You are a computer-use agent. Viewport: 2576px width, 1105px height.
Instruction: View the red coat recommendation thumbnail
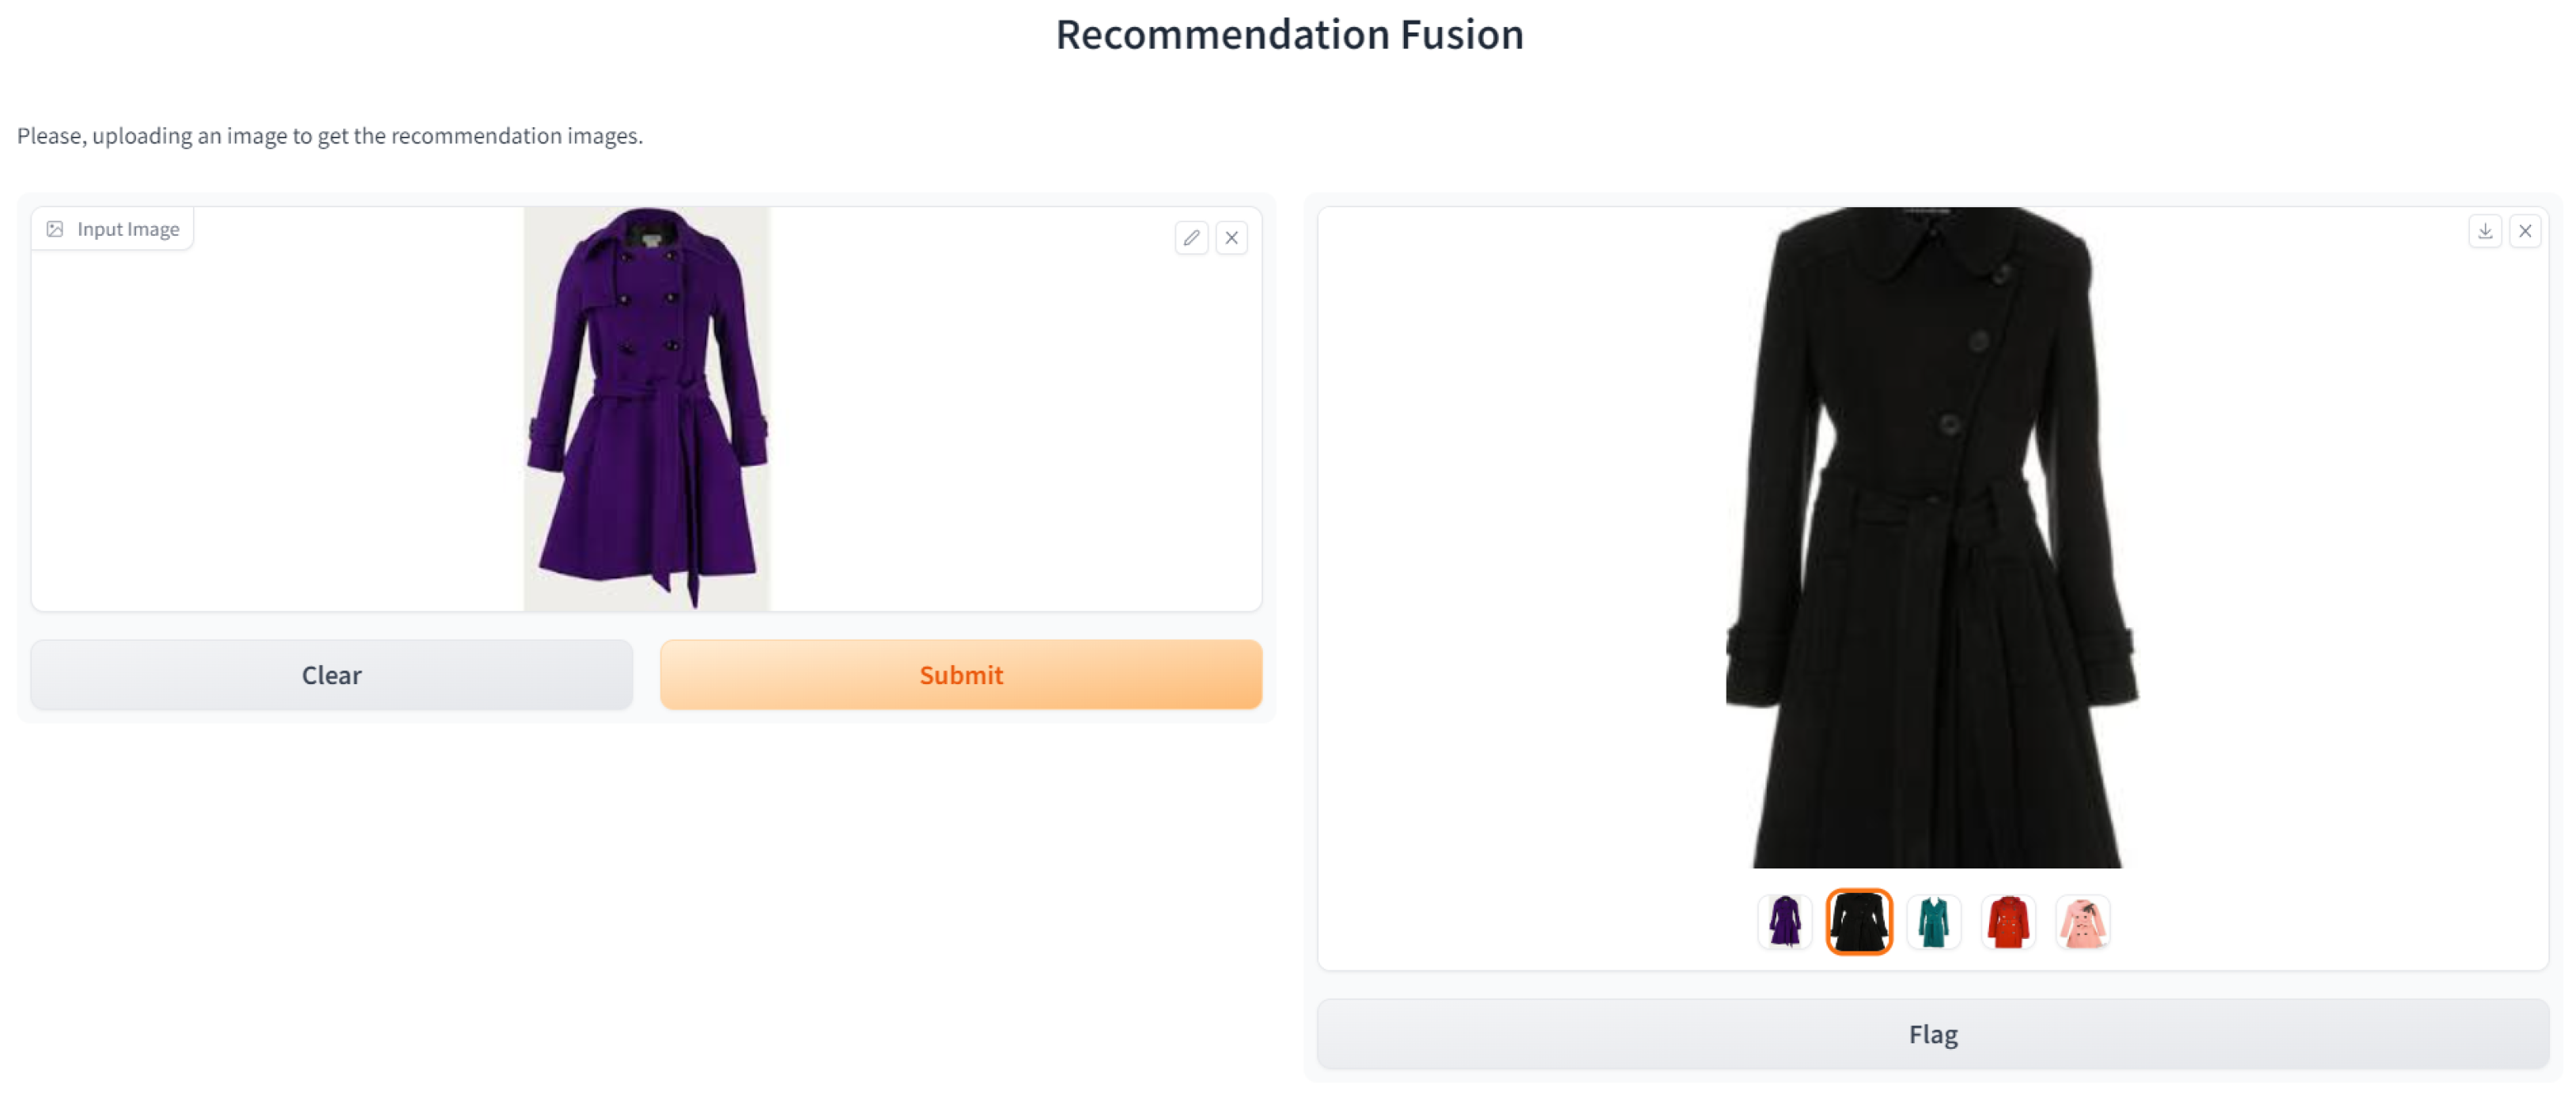tap(2008, 921)
